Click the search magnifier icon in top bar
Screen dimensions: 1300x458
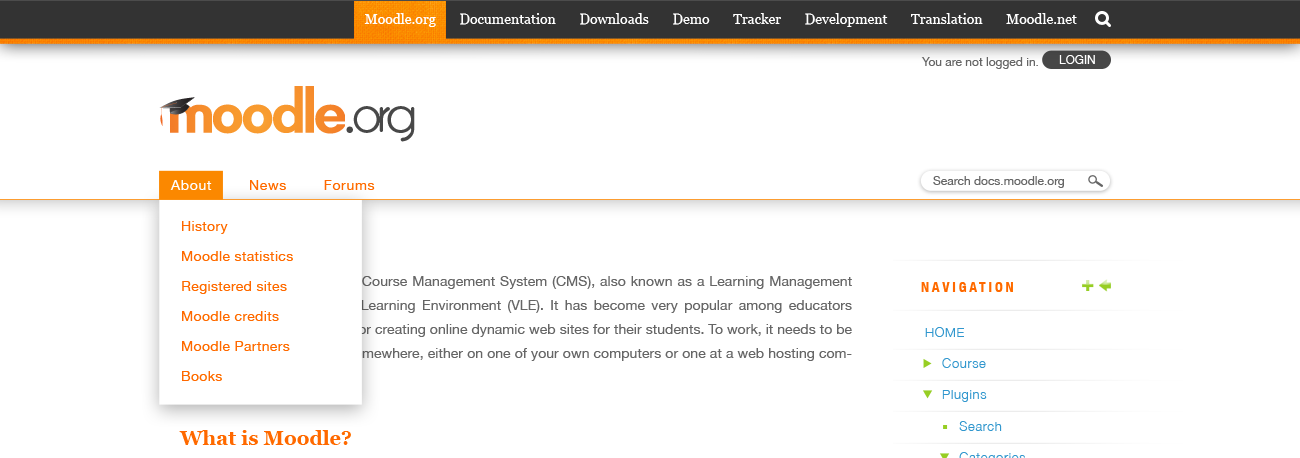(1103, 19)
